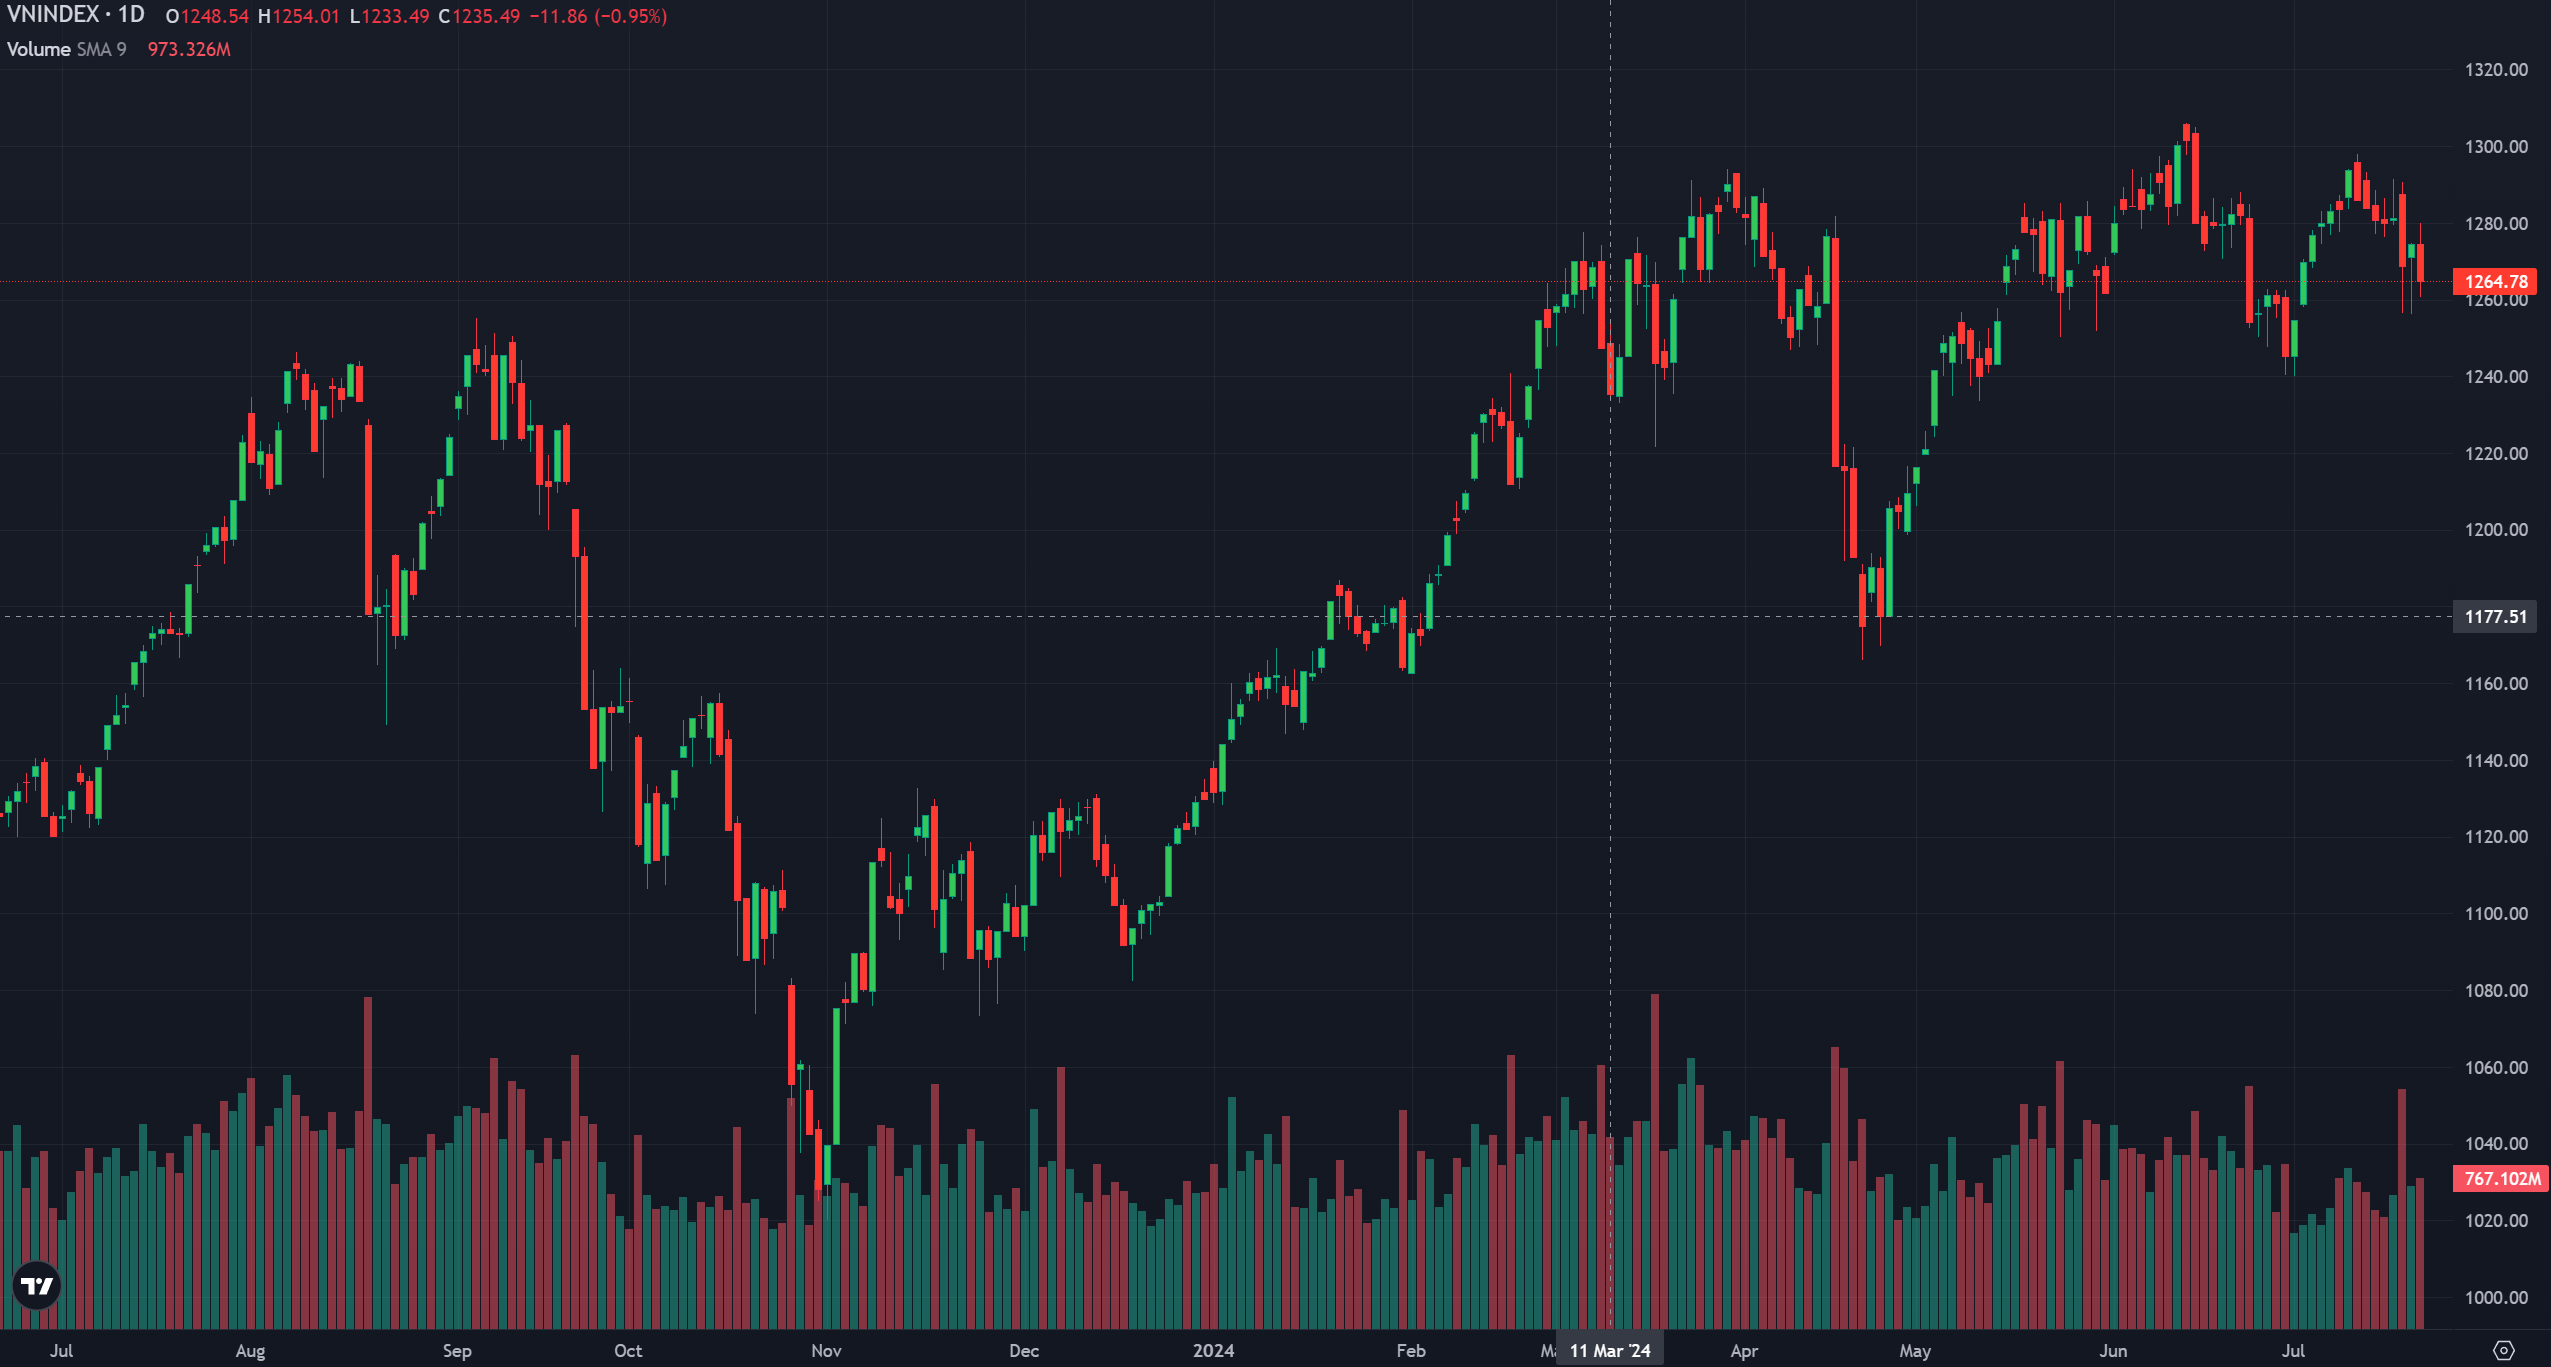The image size is (2551, 1367).
Task: Click the VNINDEX 1D symbol title
Action: pos(76,15)
